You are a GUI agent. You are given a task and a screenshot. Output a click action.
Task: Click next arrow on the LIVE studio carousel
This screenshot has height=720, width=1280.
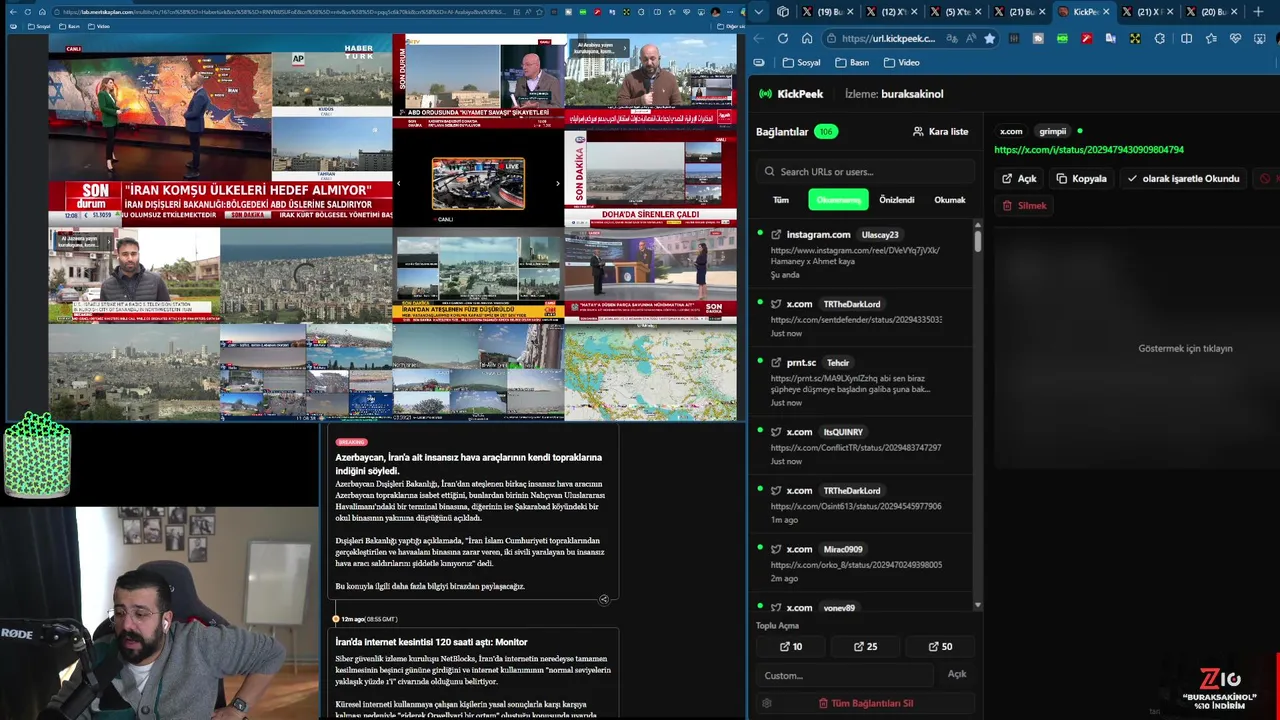click(557, 183)
